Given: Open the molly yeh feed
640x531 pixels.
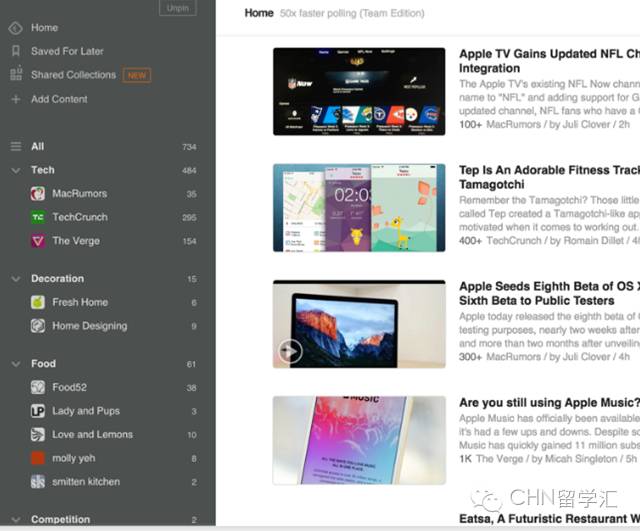Looking at the screenshot, I should [73, 458].
